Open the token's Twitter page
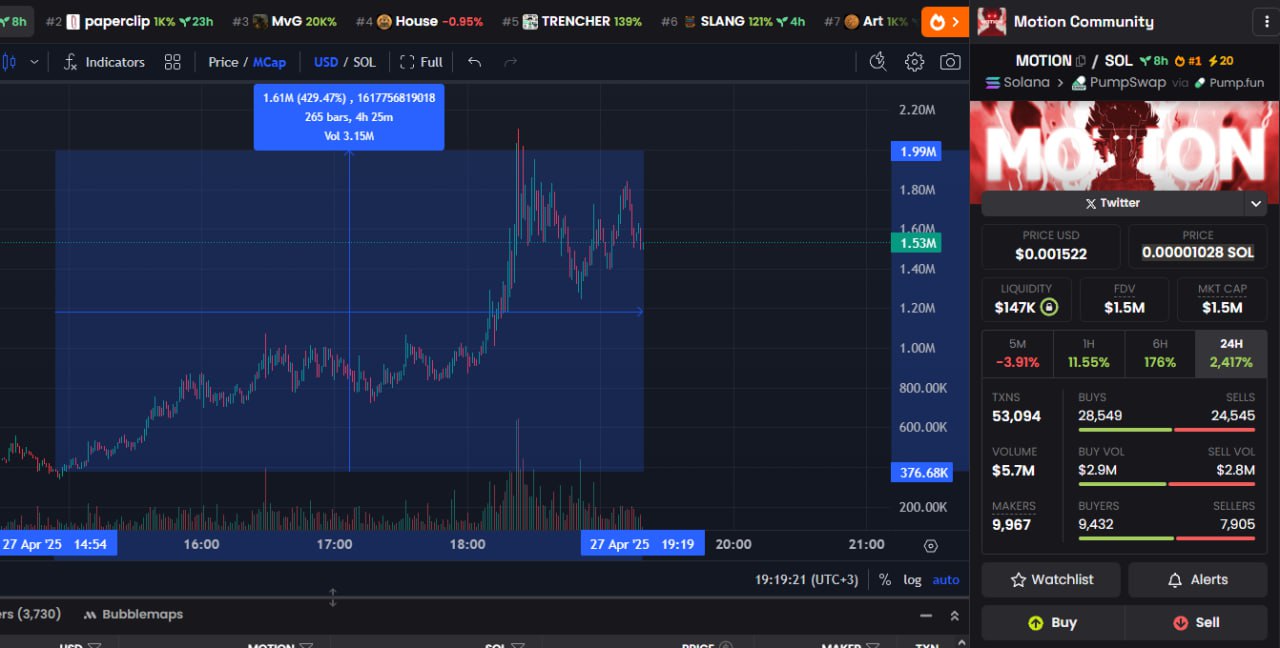Image resolution: width=1280 pixels, height=648 pixels. (1113, 203)
